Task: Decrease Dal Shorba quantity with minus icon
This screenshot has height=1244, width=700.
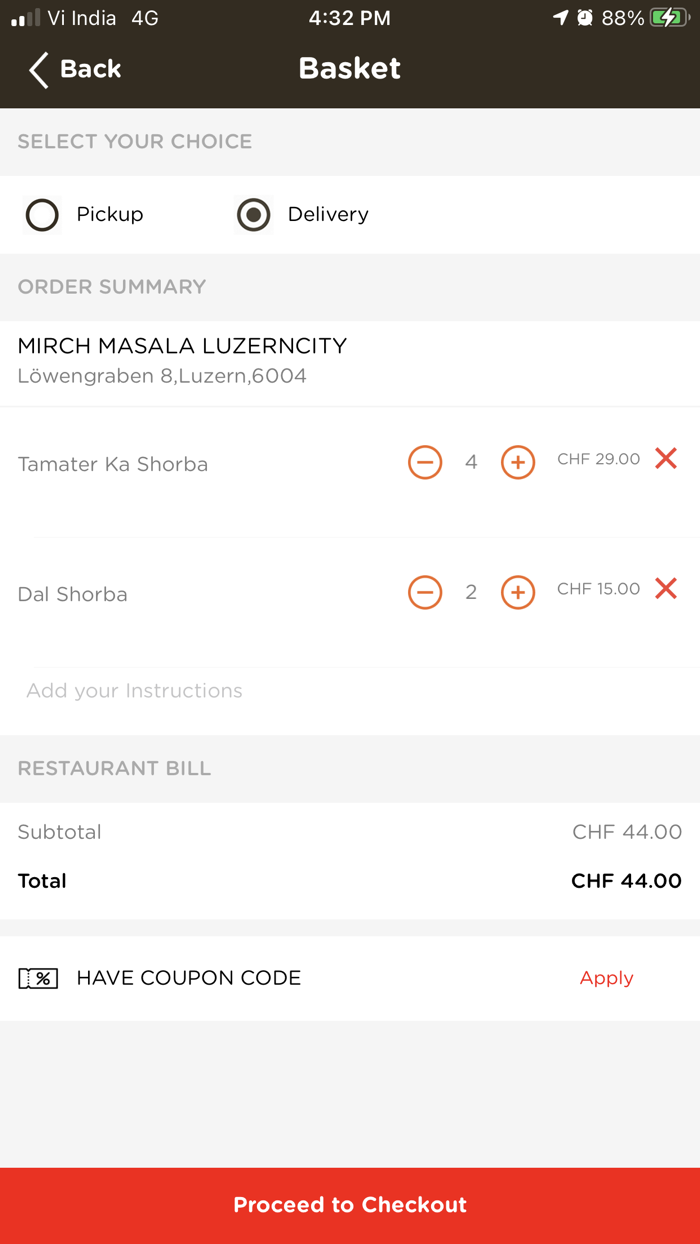Action: click(424, 592)
